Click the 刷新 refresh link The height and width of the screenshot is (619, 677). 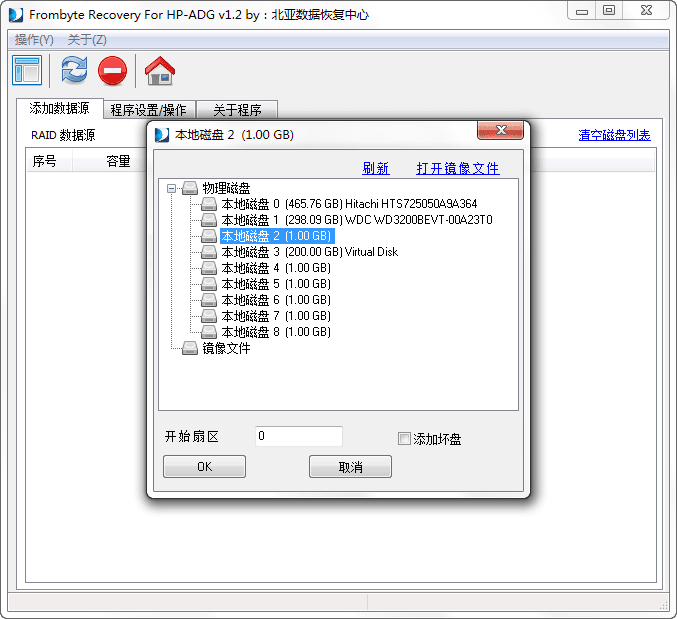(x=376, y=168)
